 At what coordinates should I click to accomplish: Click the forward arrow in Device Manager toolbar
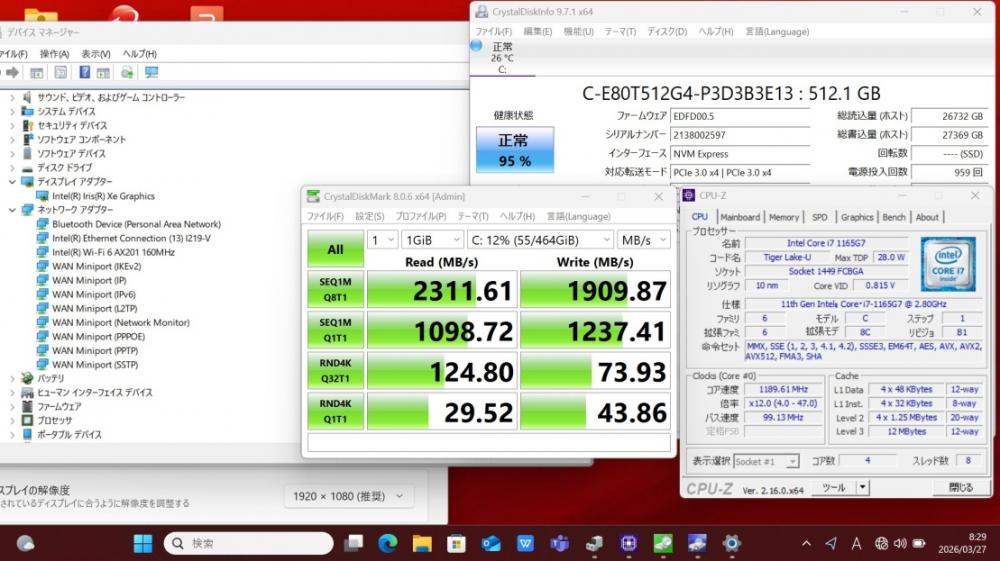(x=12, y=73)
